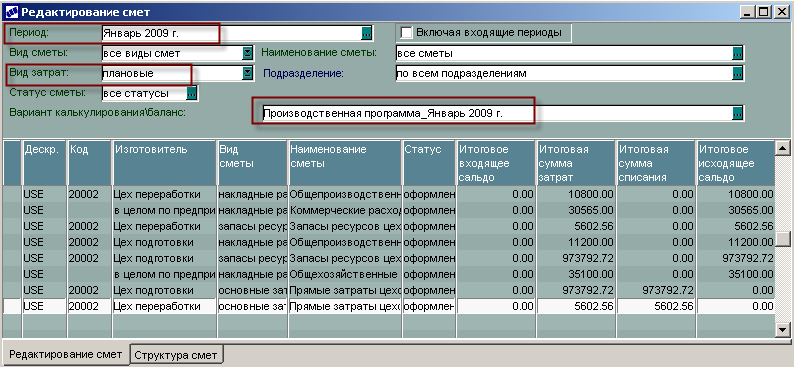Click the Наименование сметы field все сметы

[564, 53]
